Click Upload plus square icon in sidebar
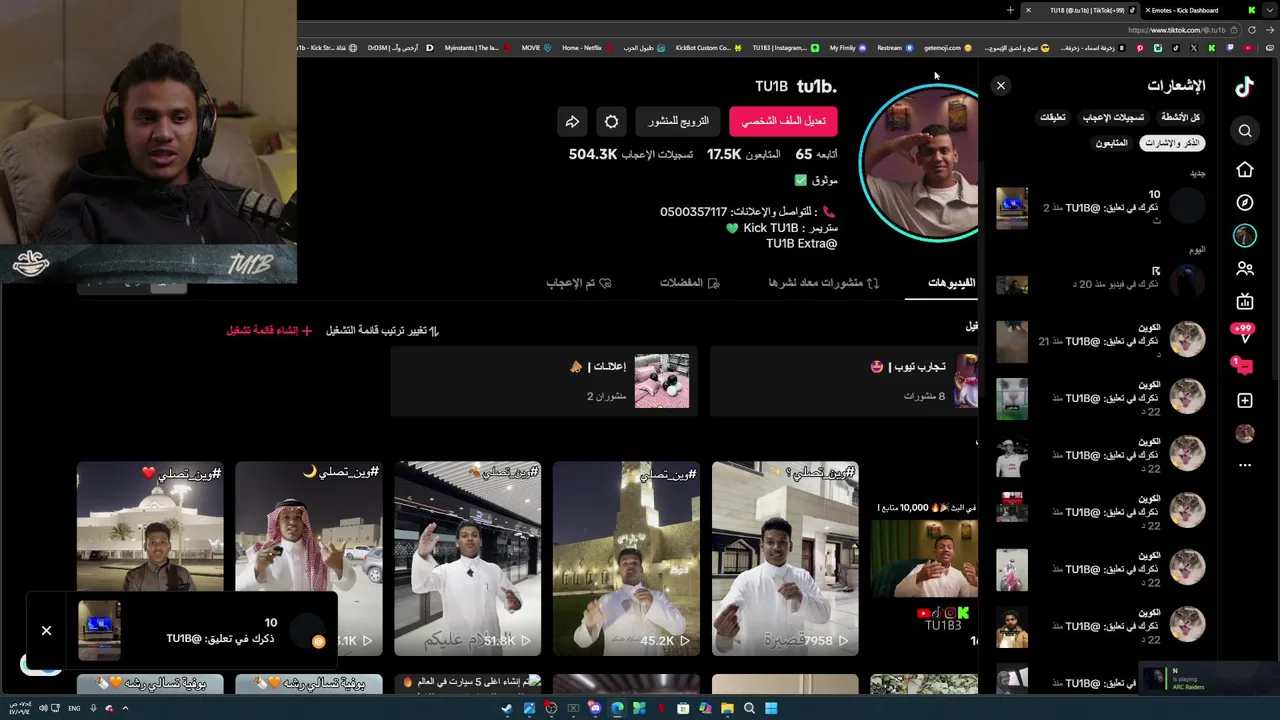This screenshot has width=1280, height=720. (1245, 400)
